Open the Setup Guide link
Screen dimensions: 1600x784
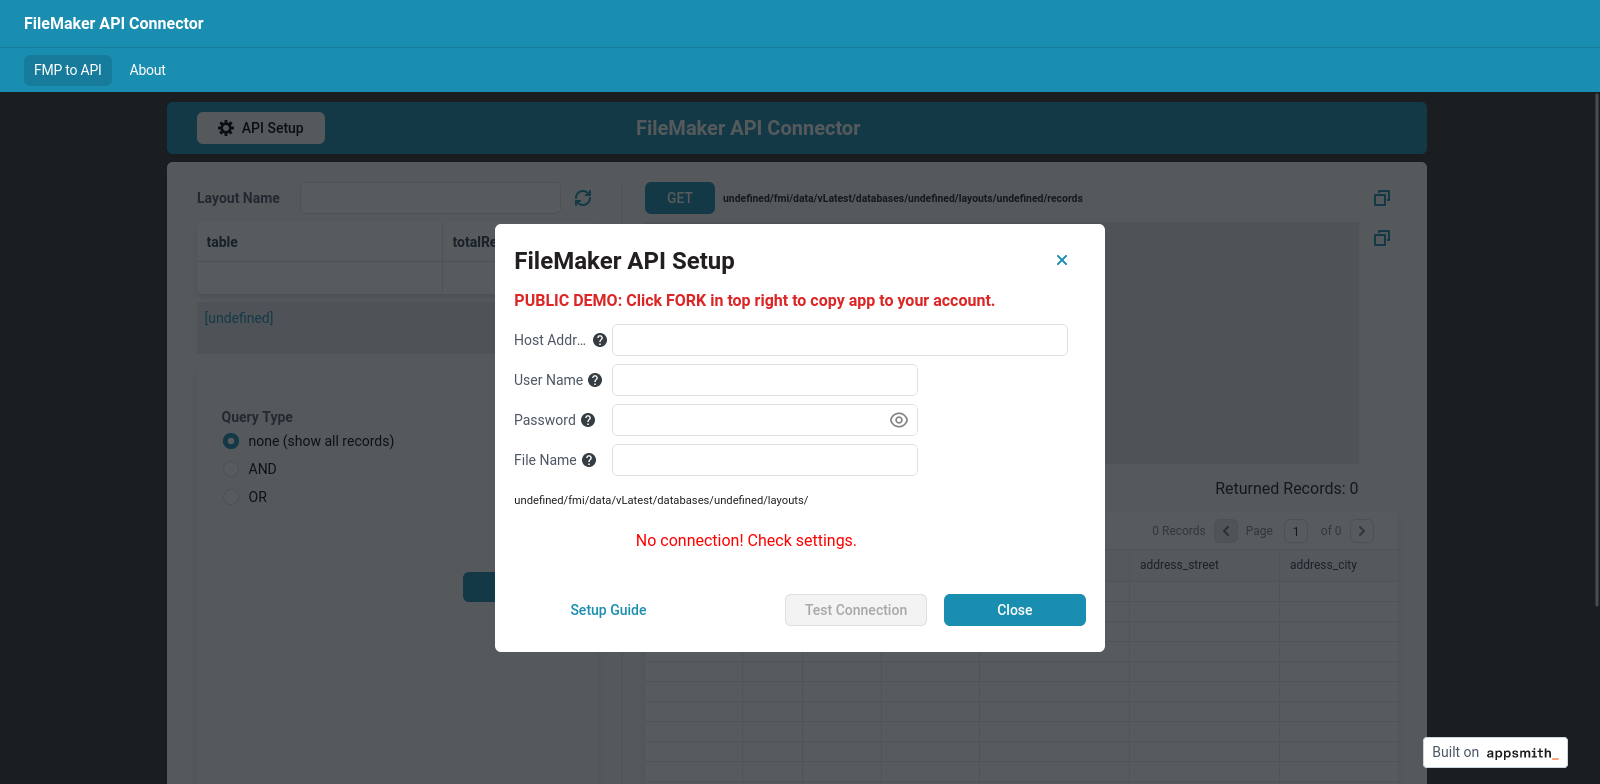pos(608,610)
